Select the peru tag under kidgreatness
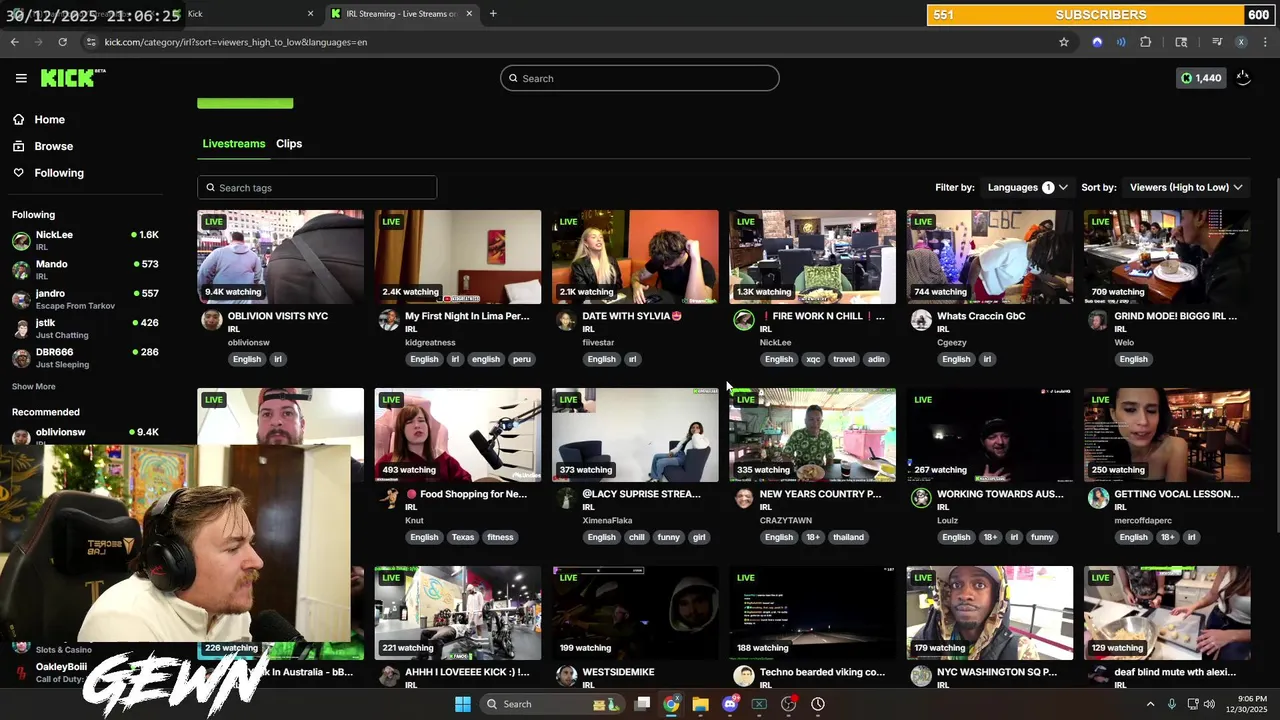The width and height of the screenshot is (1280, 720). point(522,359)
